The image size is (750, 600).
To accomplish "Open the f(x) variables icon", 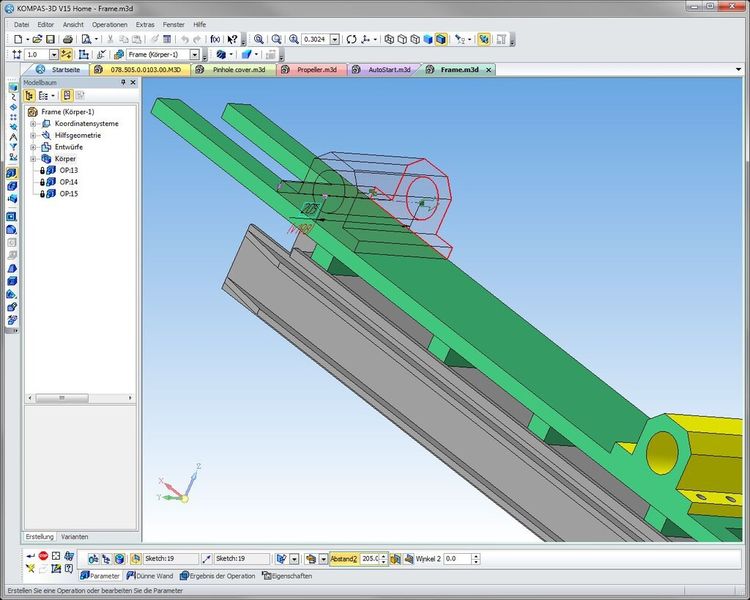I will (x=214, y=39).
